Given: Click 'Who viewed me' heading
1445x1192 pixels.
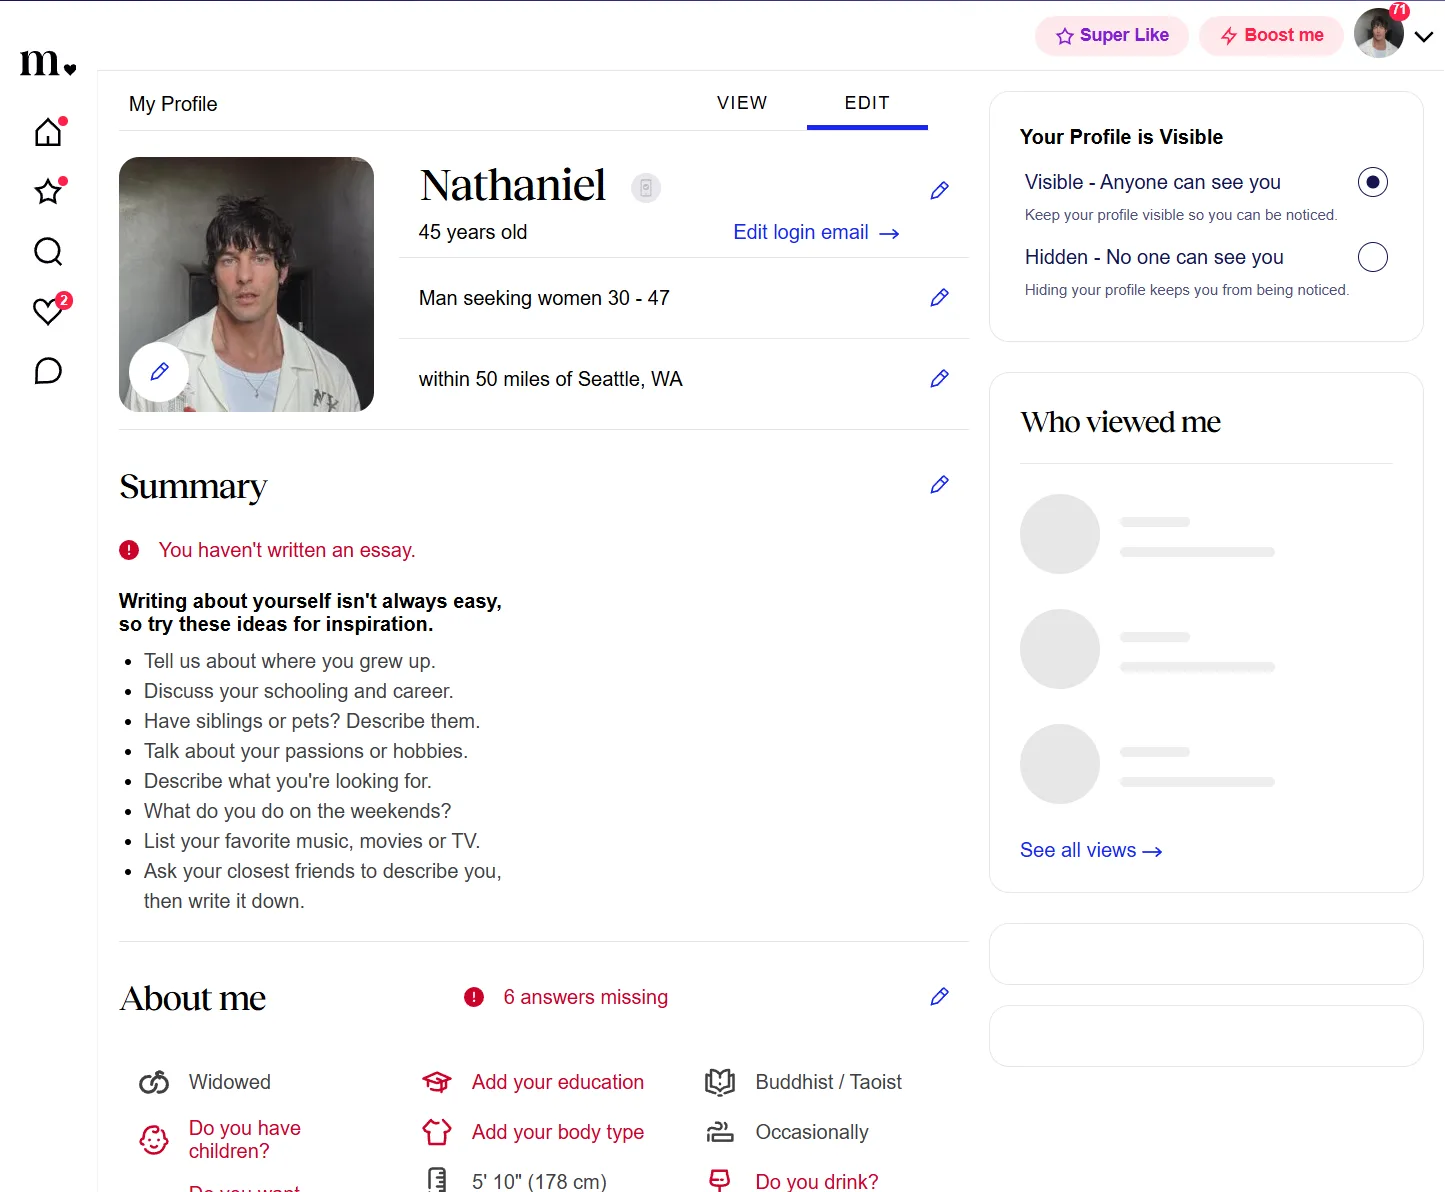Looking at the screenshot, I should [1120, 422].
